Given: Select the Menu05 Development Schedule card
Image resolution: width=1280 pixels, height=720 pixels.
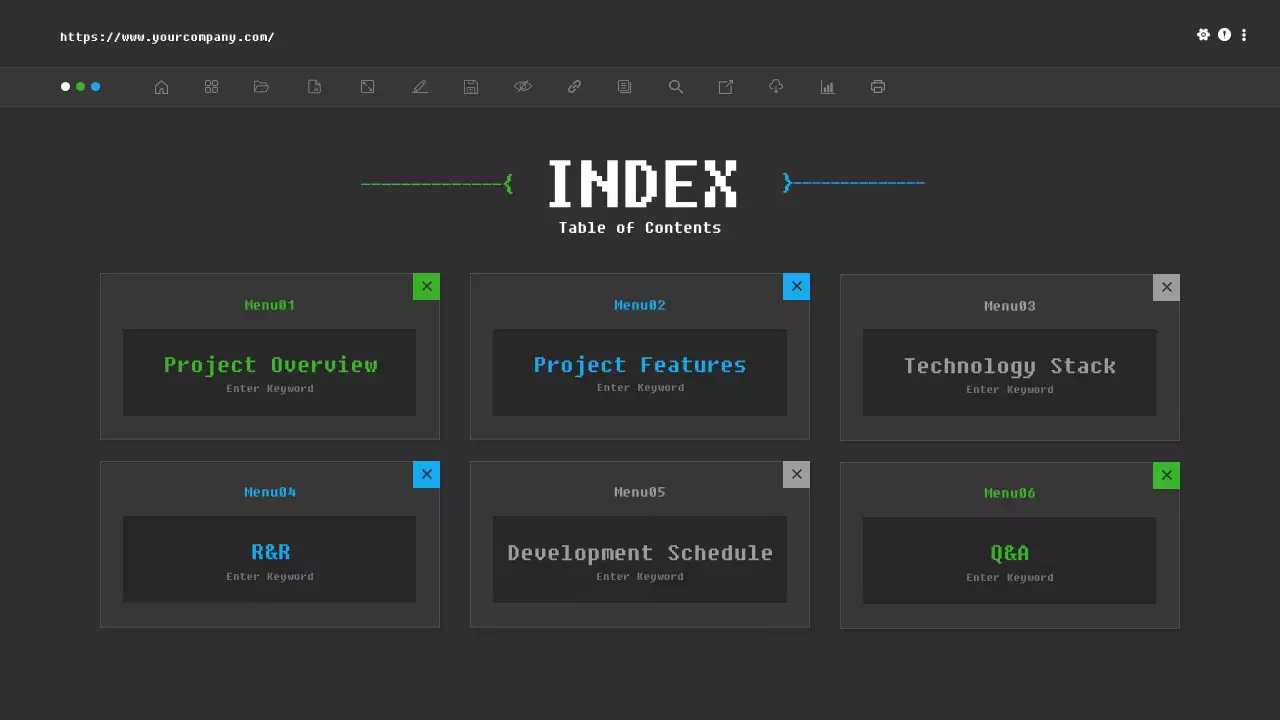Looking at the screenshot, I should 640,552.
